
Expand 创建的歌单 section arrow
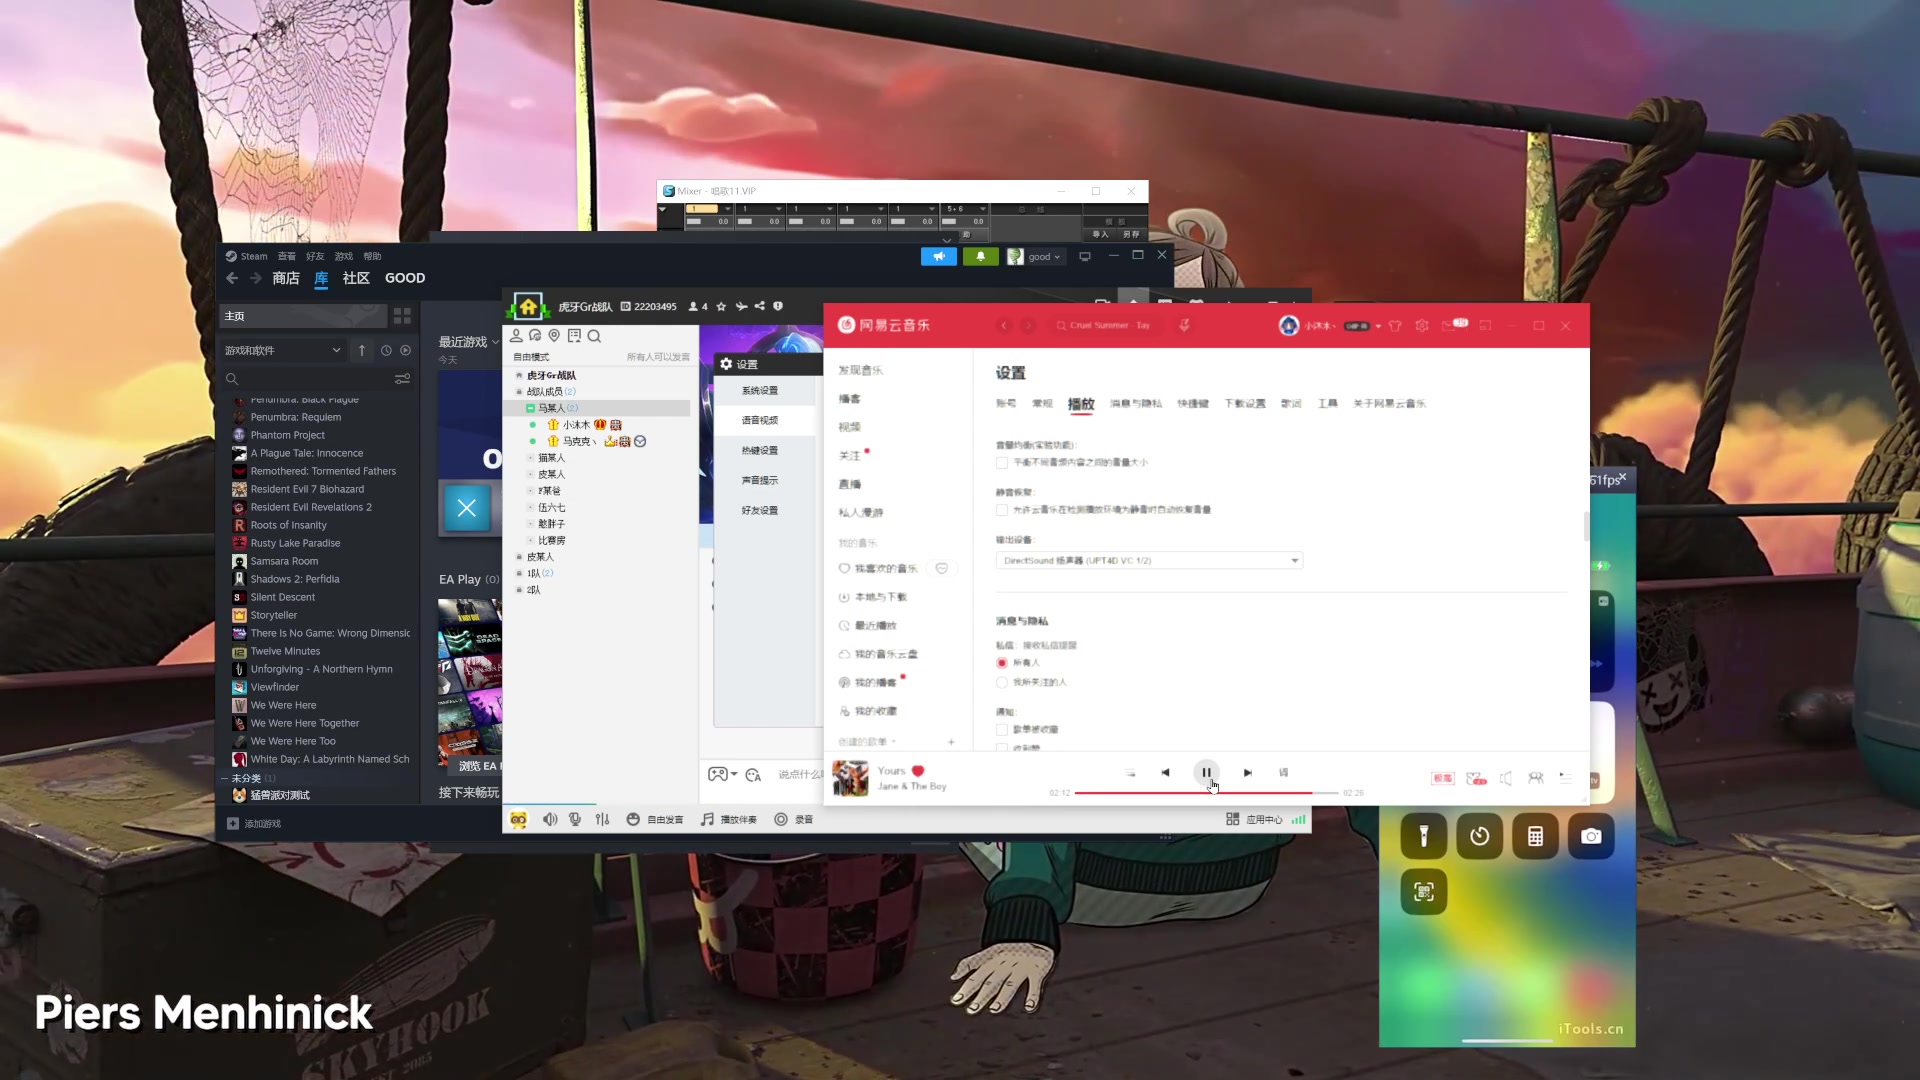pos(893,742)
